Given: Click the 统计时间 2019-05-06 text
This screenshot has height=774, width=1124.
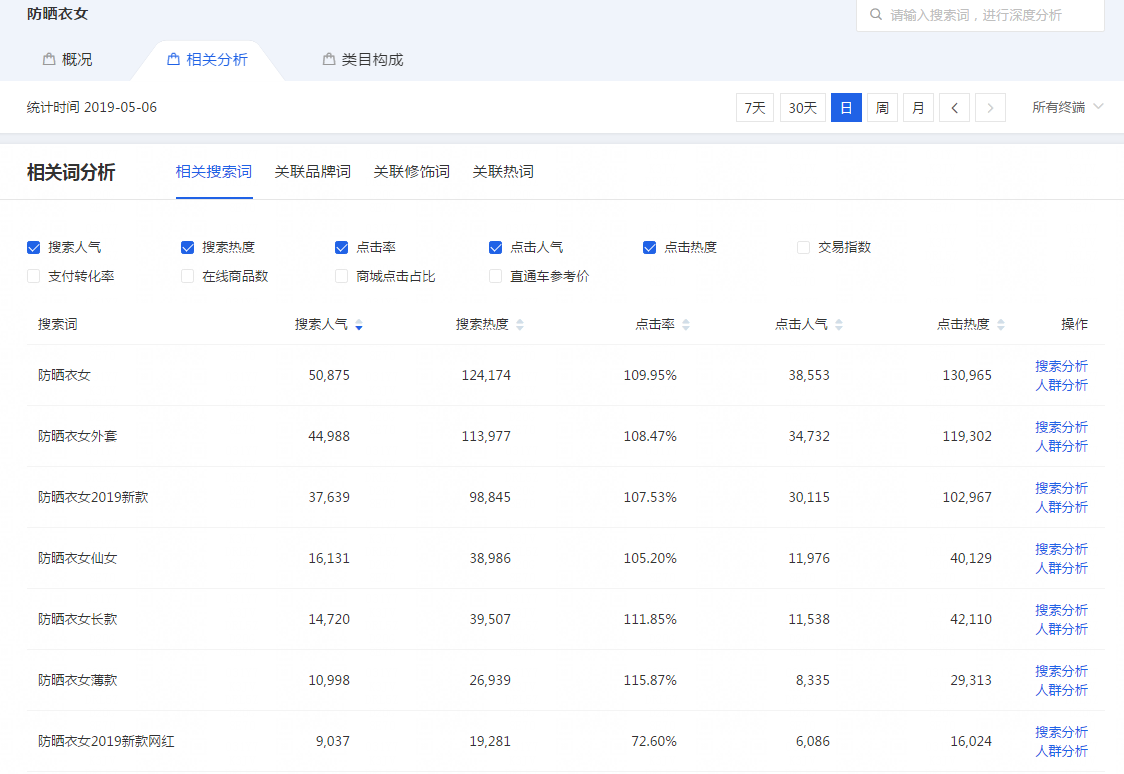Looking at the screenshot, I should pyautogui.click(x=92, y=108).
